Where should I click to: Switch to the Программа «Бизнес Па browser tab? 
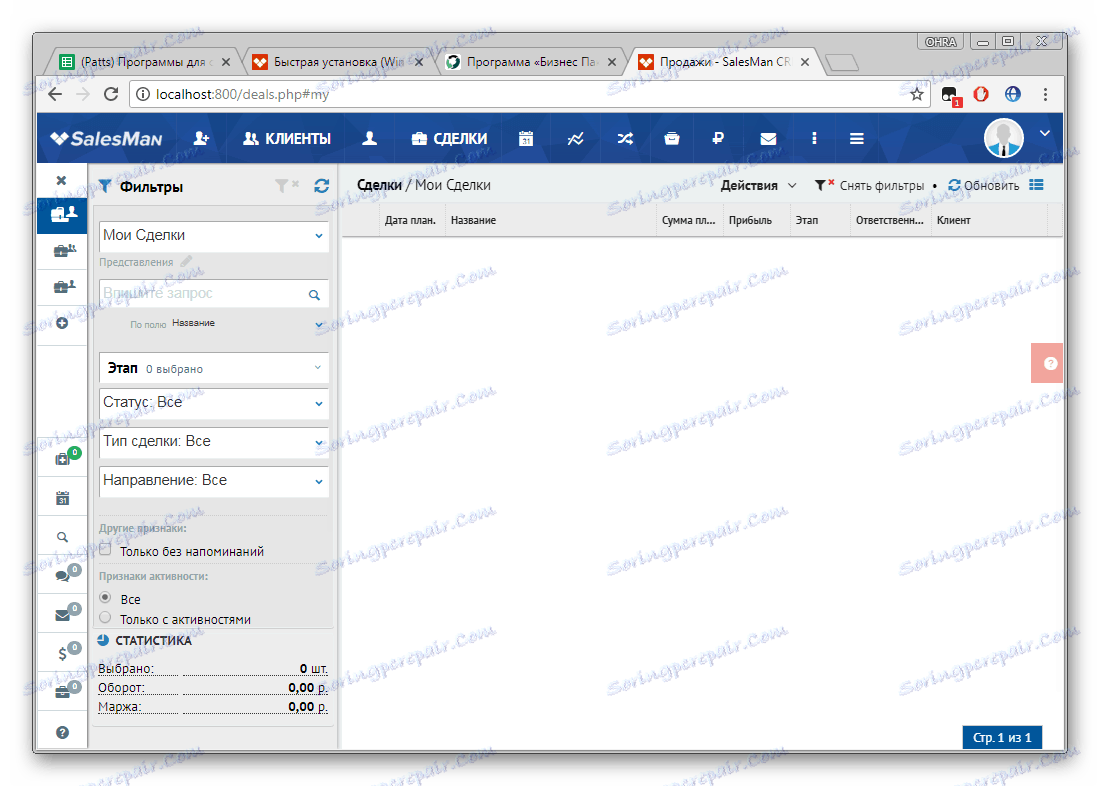coord(532,62)
